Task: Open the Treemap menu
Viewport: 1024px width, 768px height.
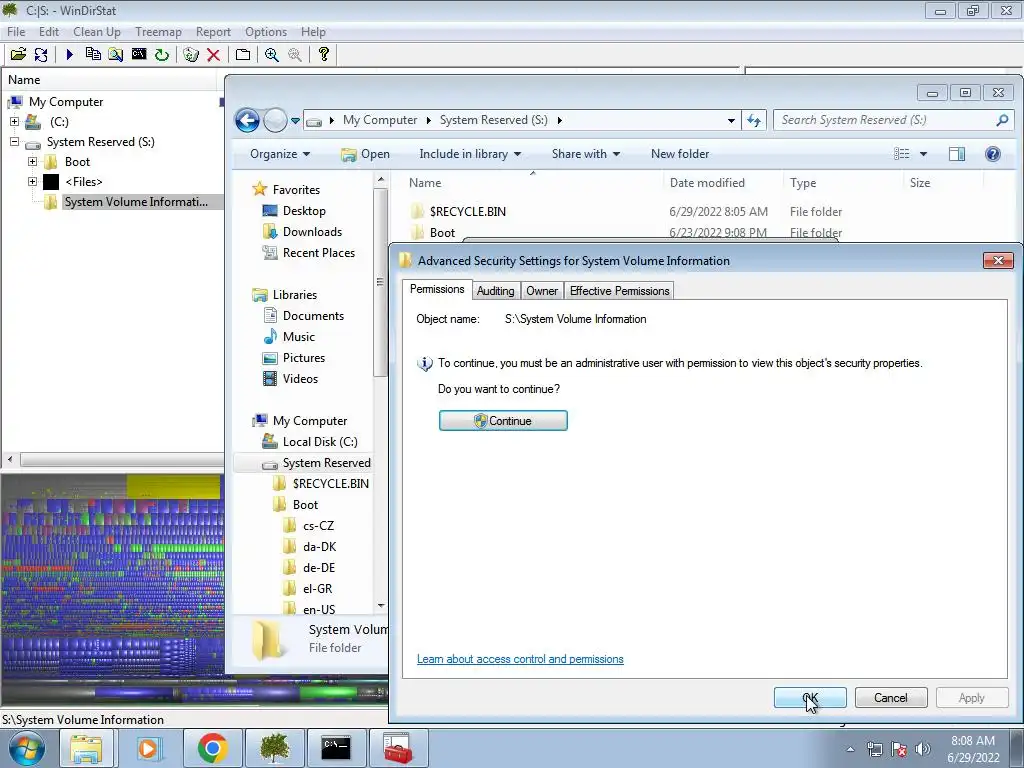Action: point(158,31)
